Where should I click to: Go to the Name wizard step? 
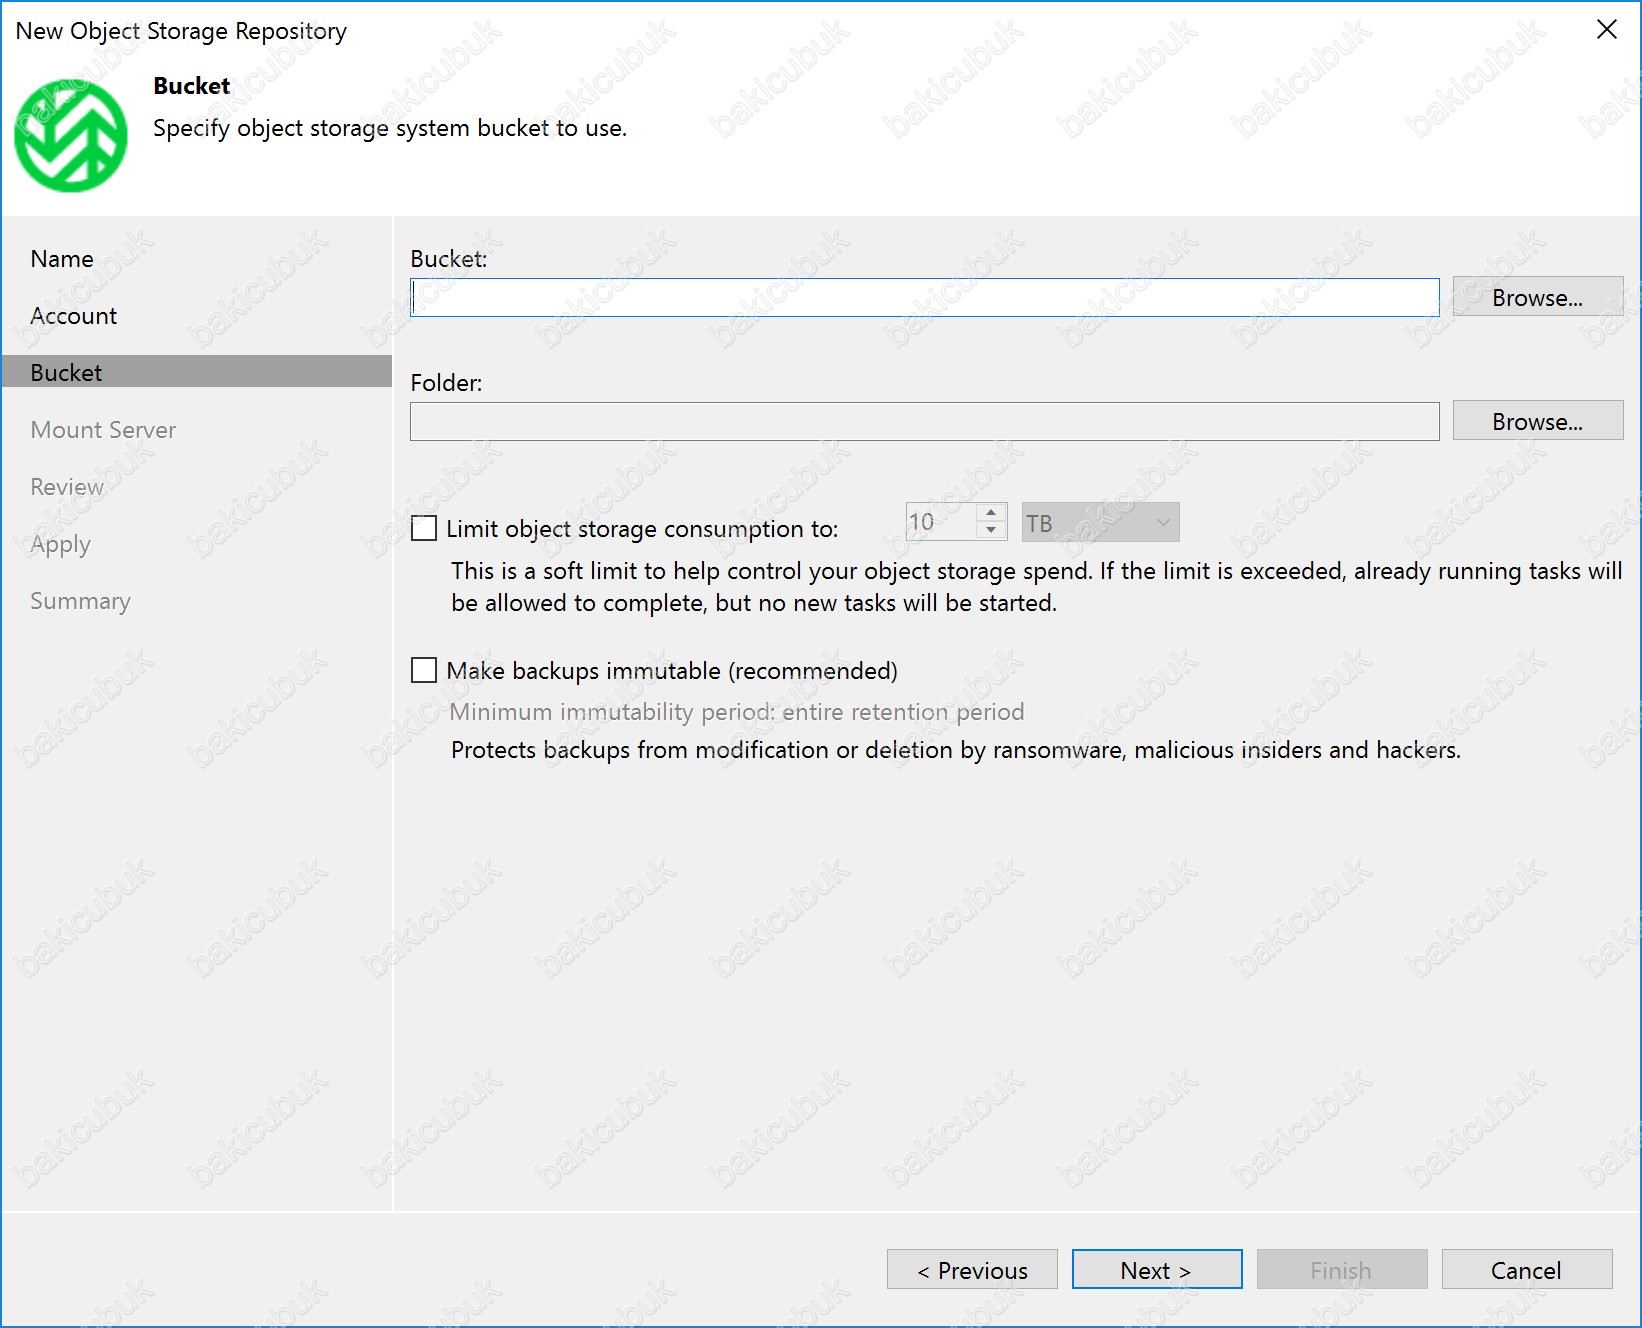click(x=62, y=259)
